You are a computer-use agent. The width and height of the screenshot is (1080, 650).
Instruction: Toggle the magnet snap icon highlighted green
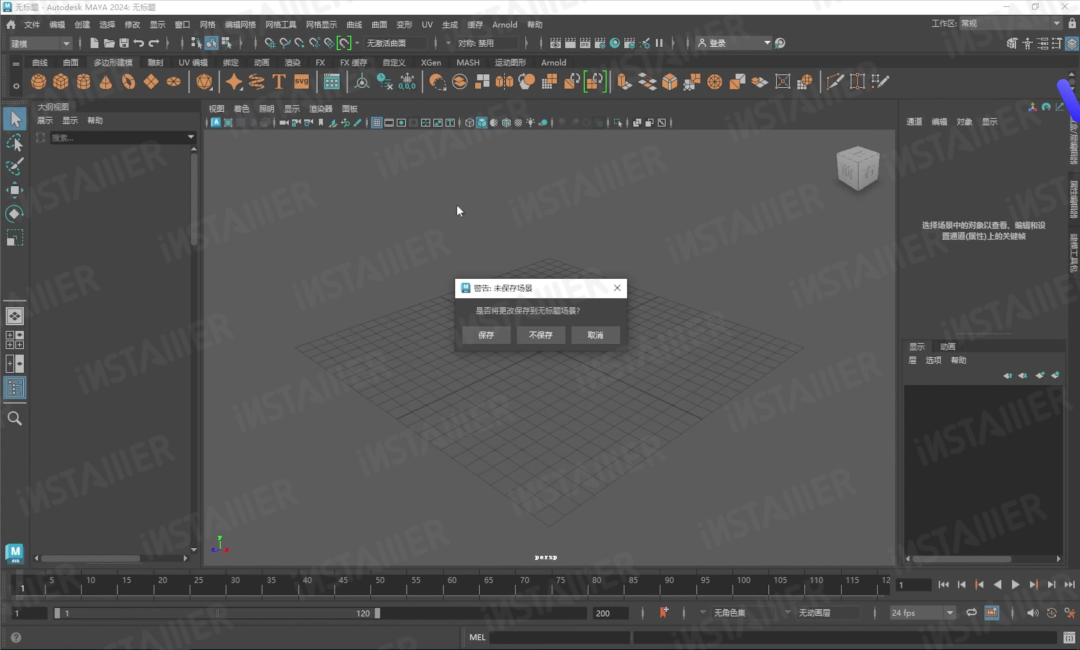click(x=344, y=43)
